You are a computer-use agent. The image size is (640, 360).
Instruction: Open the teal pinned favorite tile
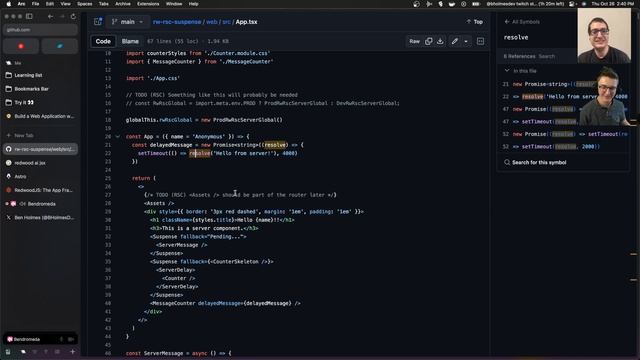tap(60, 46)
